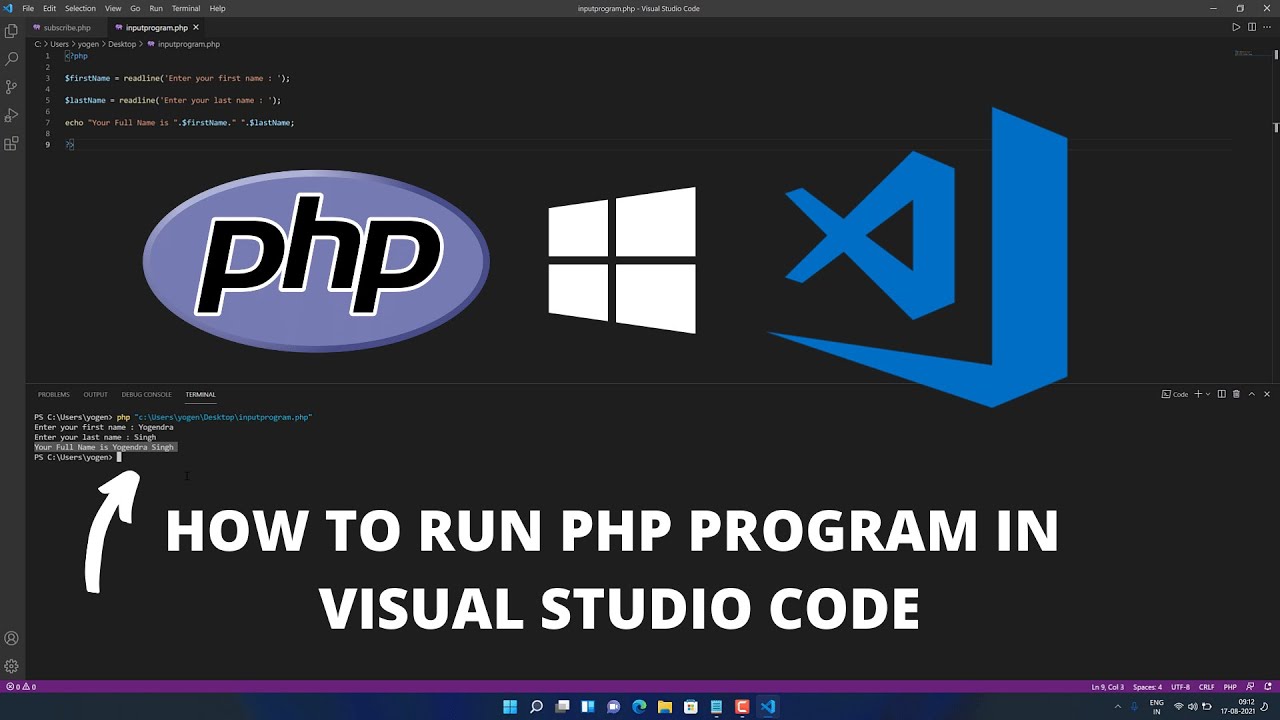Screen dimensions: 1280x720
Task: Open the Go menu
Action: point(135,8)
